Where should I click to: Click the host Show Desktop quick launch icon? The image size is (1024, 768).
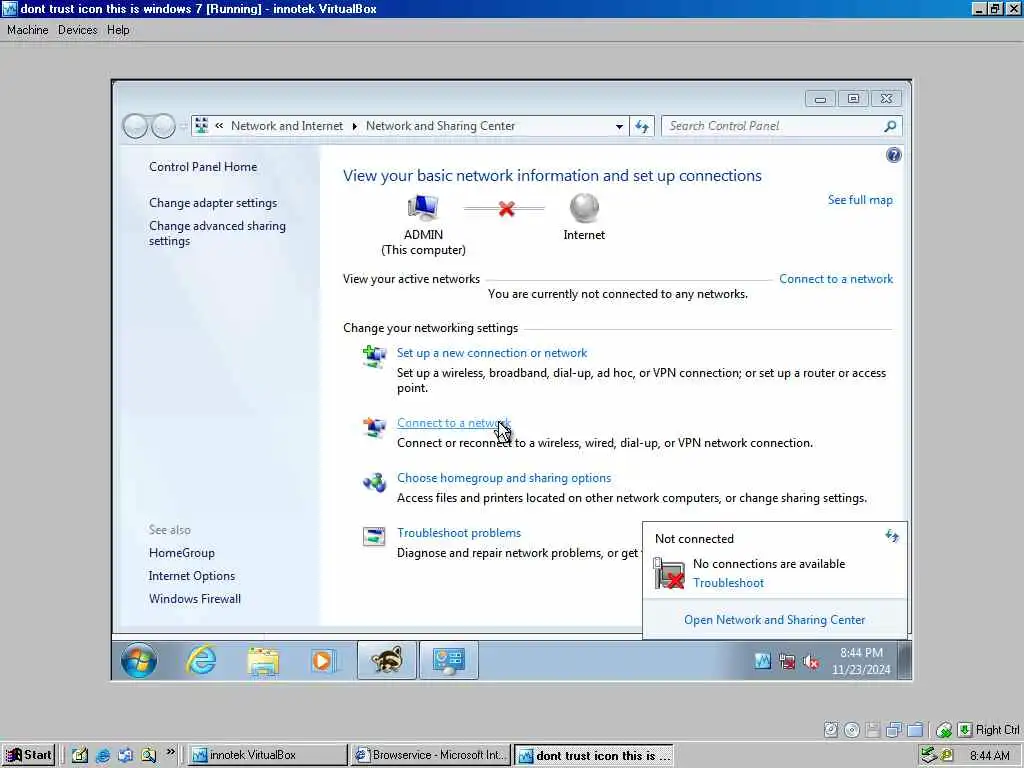pyautogui.click(x=80, y=755)
